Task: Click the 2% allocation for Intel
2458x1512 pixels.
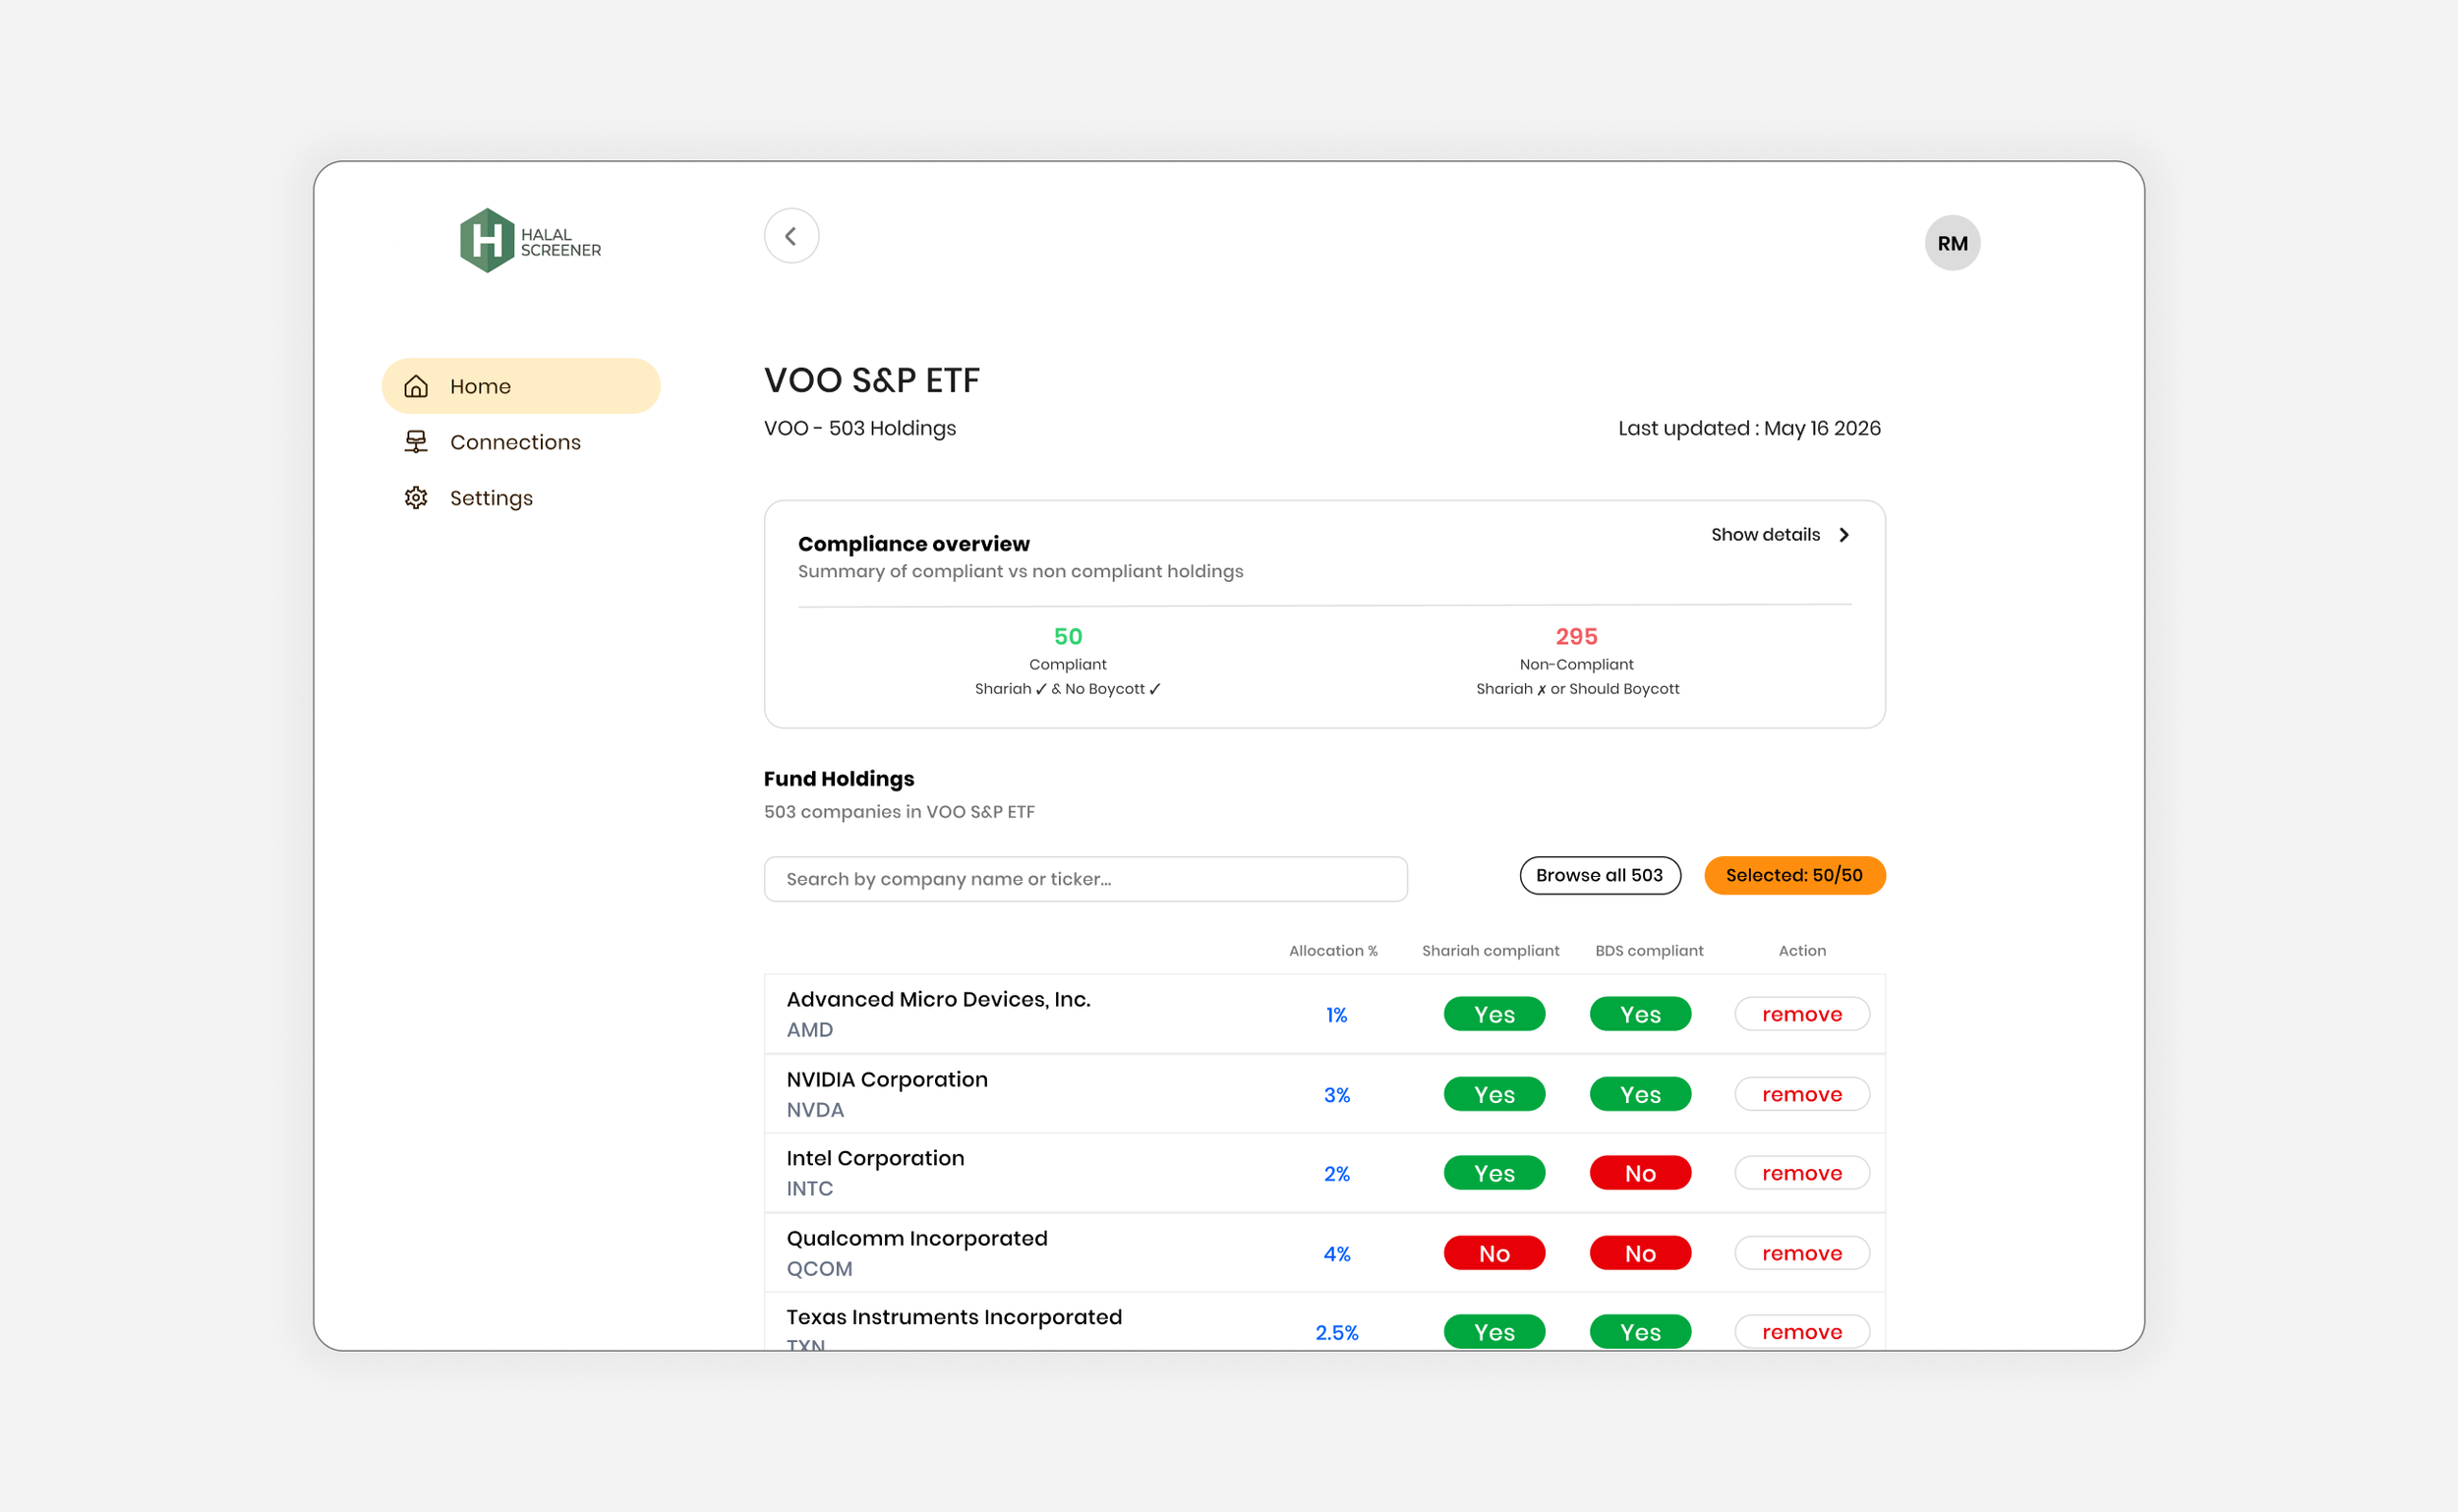Action: pyautogui.click(x=1336, y=1174)
